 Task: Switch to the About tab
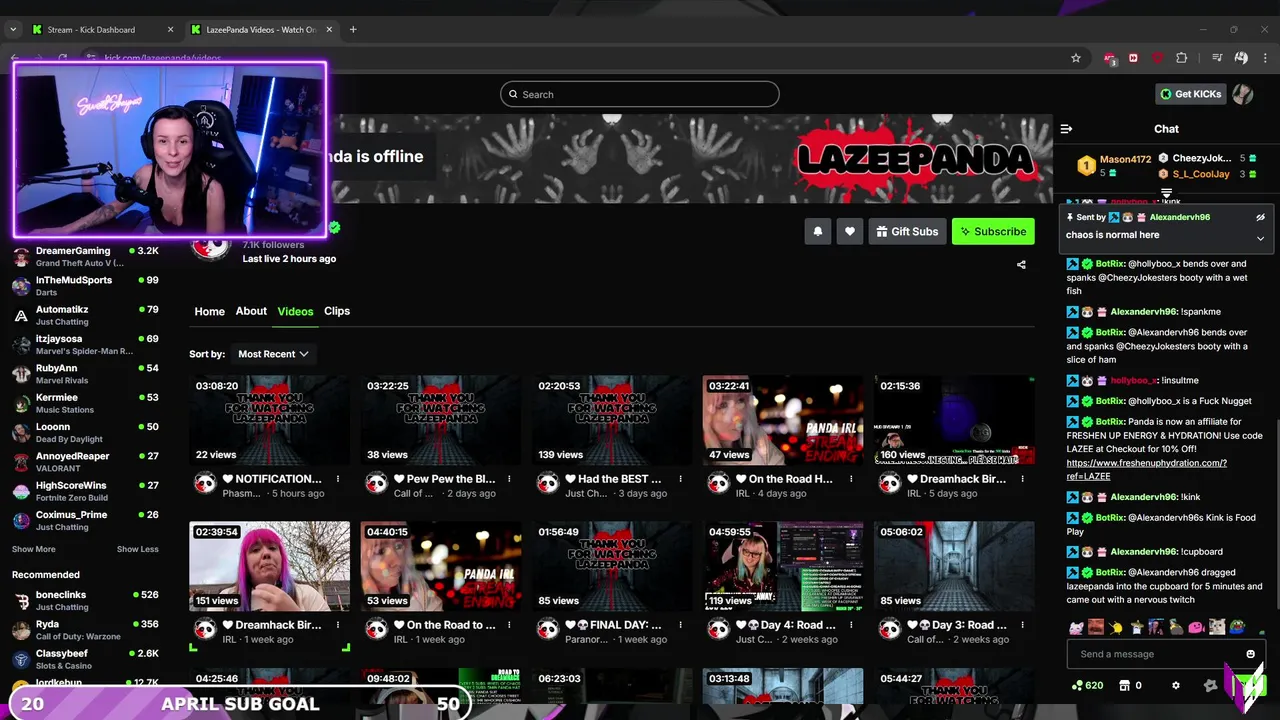pos(251,311)
